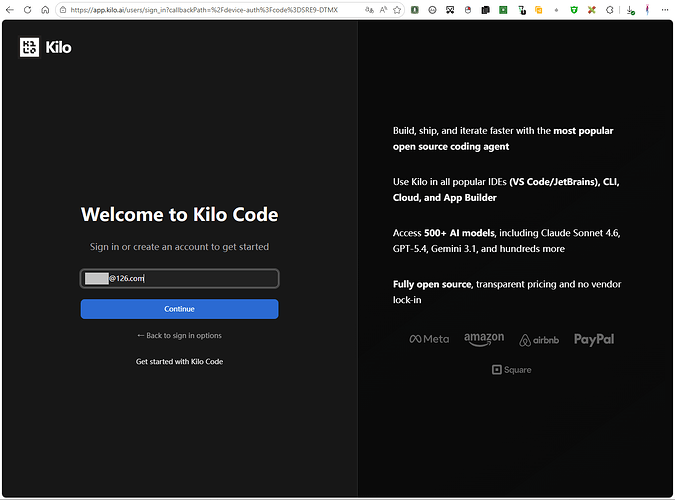Click the Airbnb logo

click(539, 340)
